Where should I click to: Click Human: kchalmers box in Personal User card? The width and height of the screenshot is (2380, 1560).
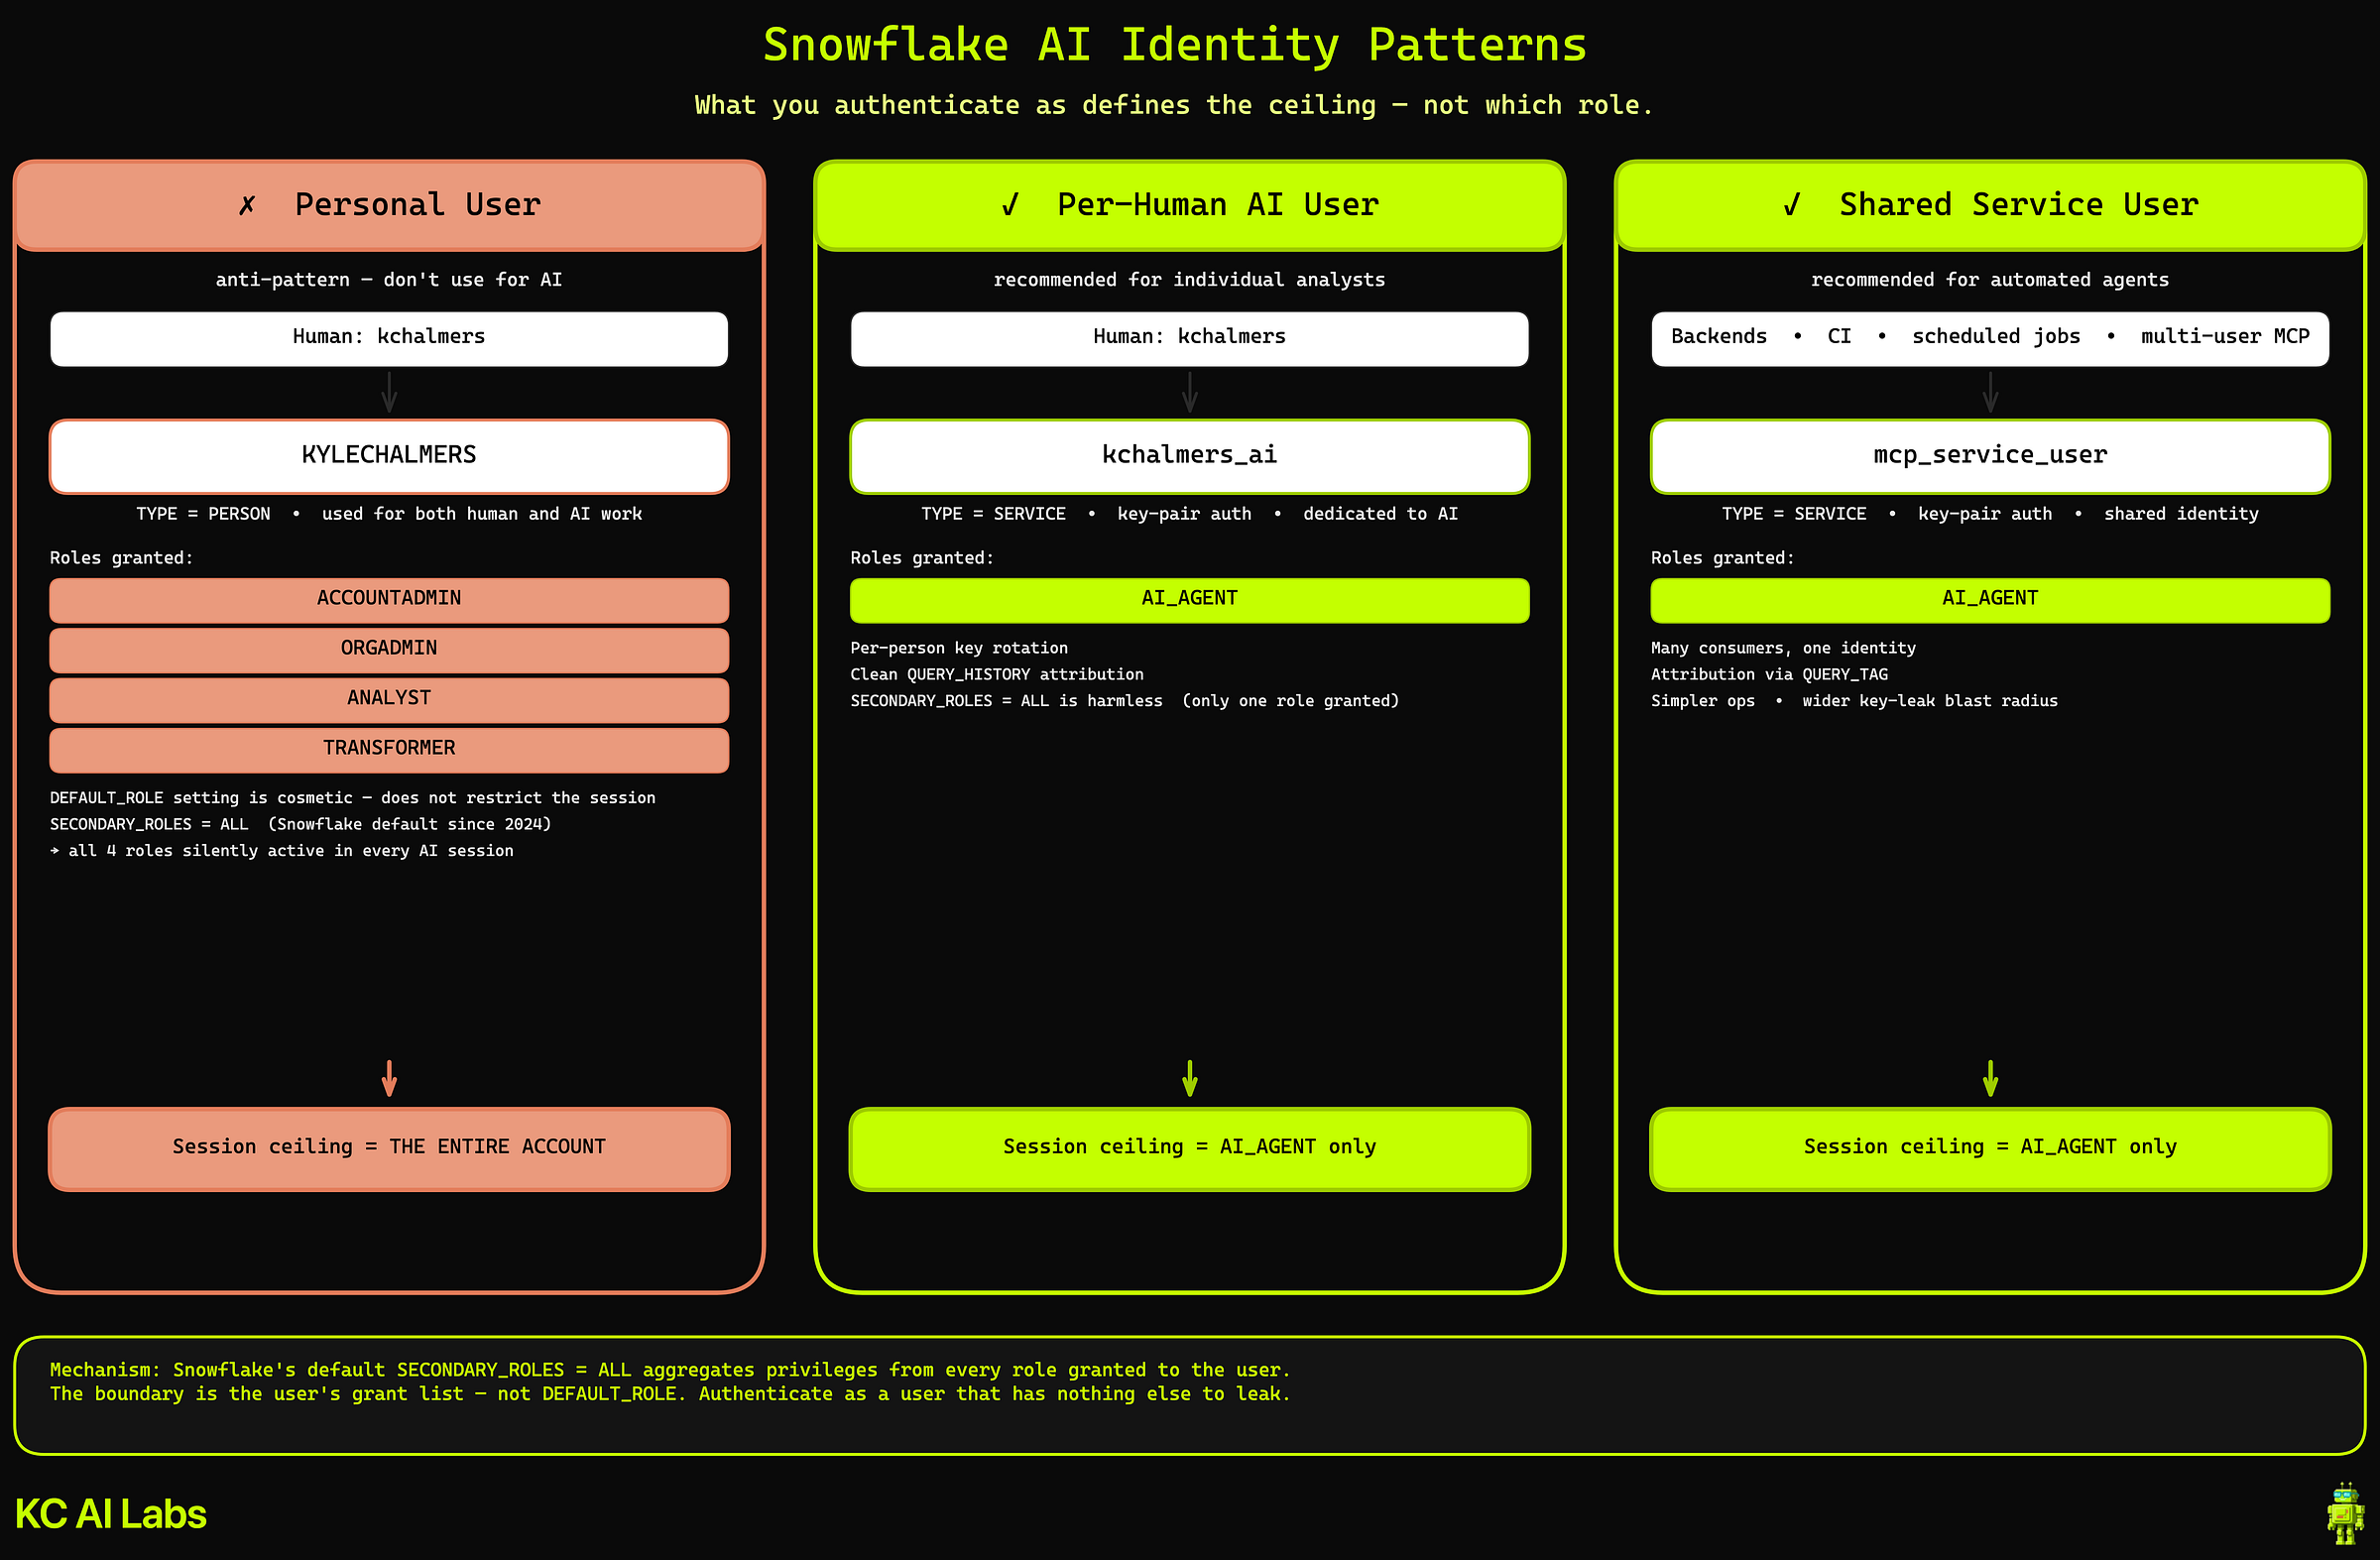[x=389, y=338]
